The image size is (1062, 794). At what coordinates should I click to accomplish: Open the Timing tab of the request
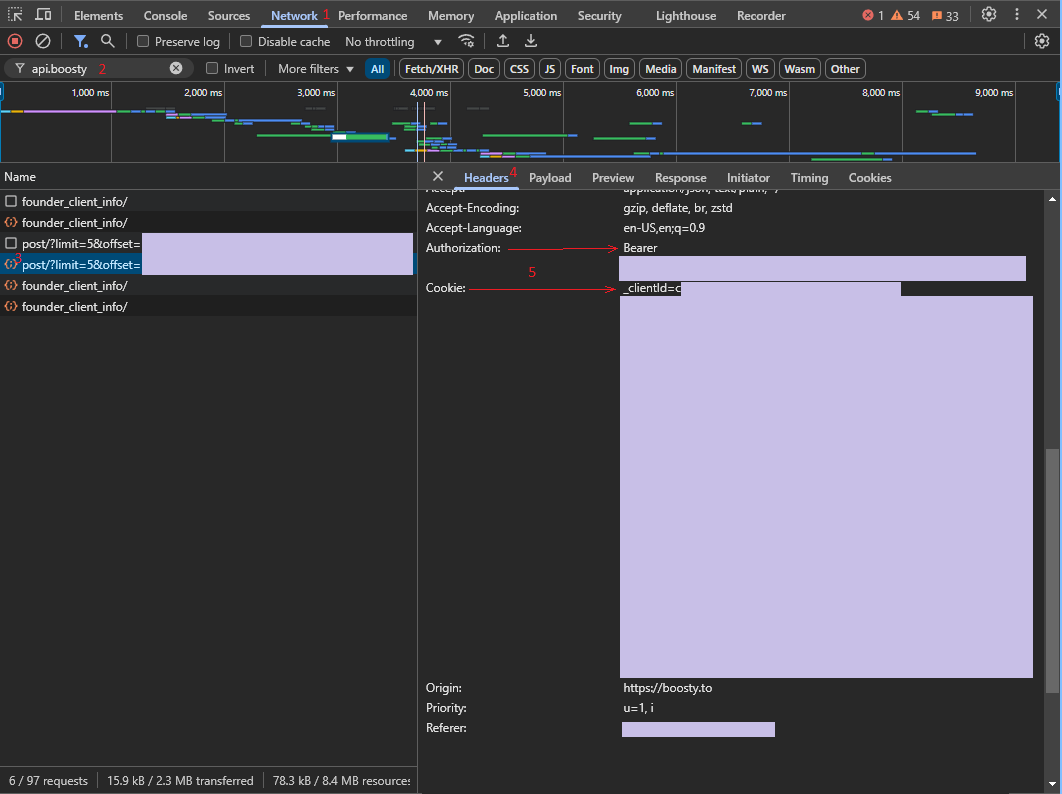pos(809,177)
